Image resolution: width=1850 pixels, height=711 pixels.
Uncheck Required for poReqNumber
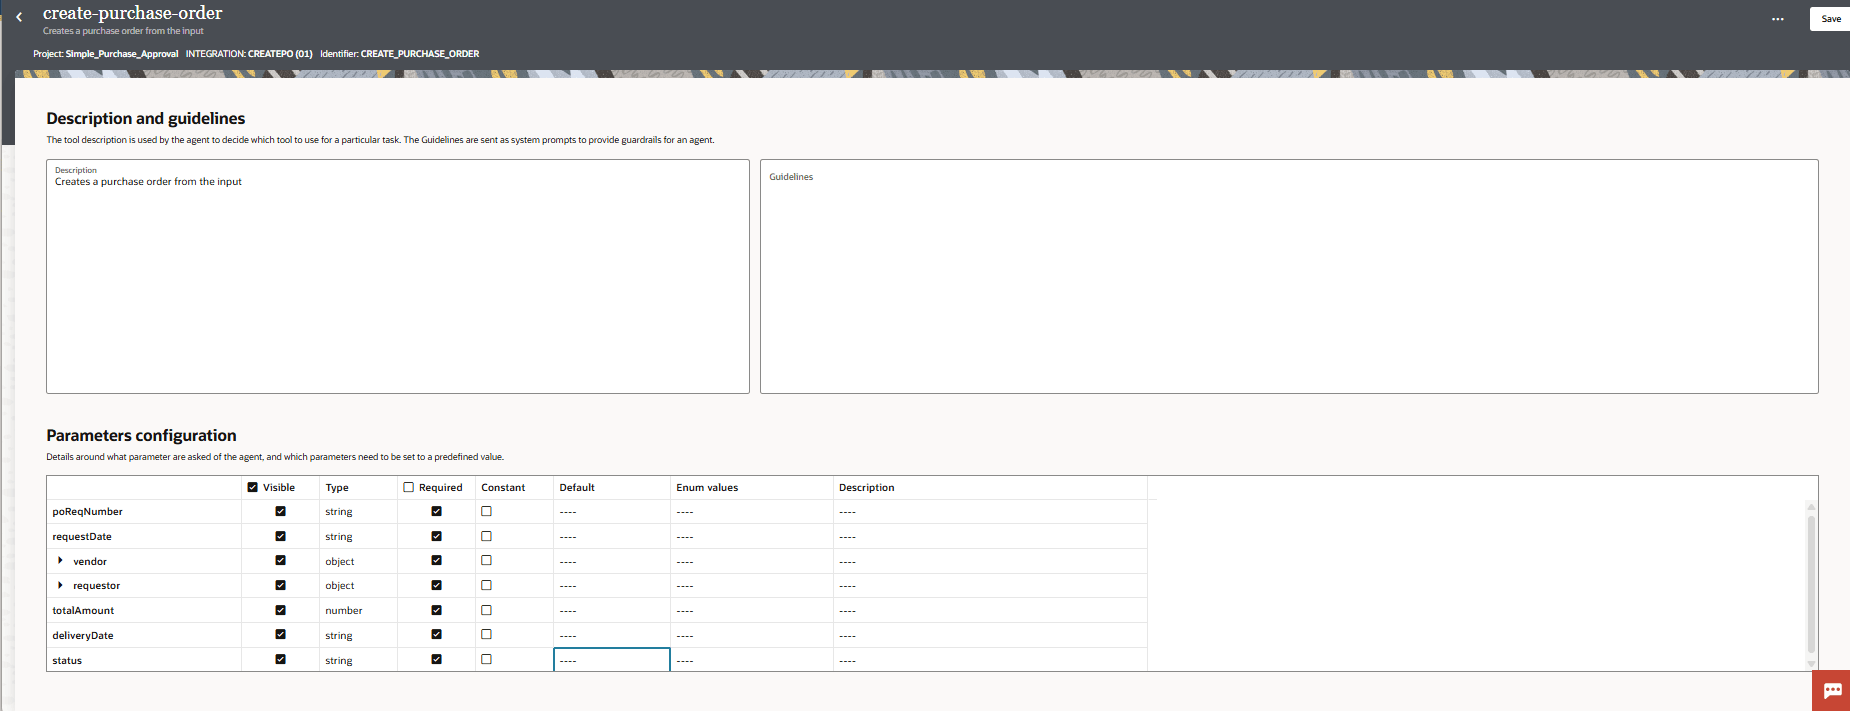tap(437, 511)
